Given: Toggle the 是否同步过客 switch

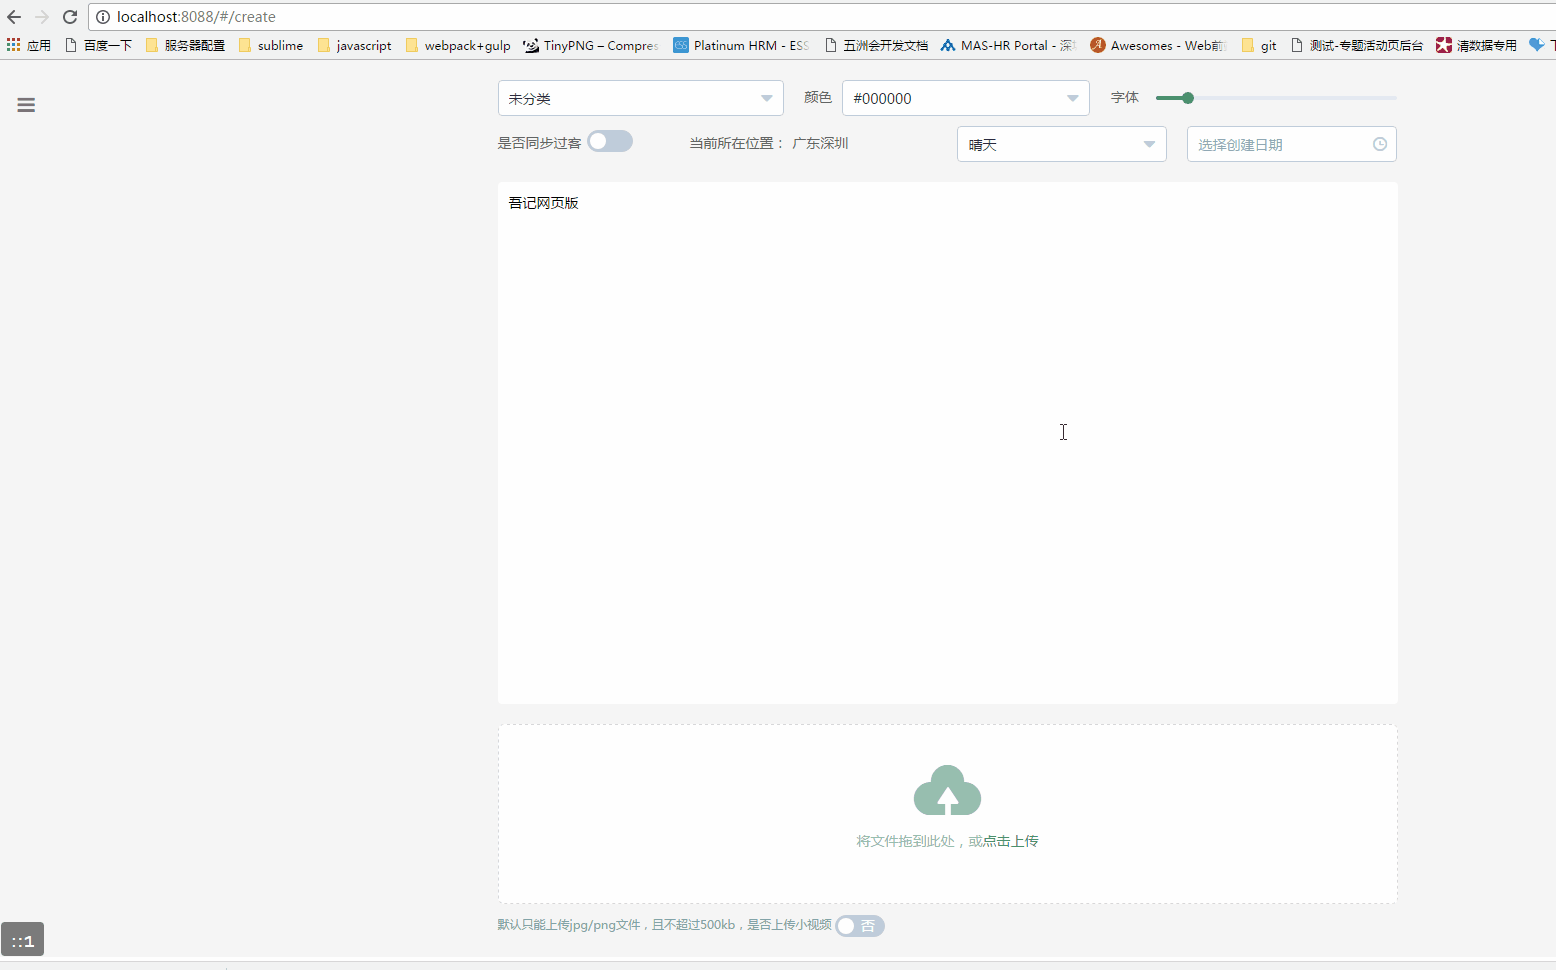Looking at the screenshot, I should [610, 141].
